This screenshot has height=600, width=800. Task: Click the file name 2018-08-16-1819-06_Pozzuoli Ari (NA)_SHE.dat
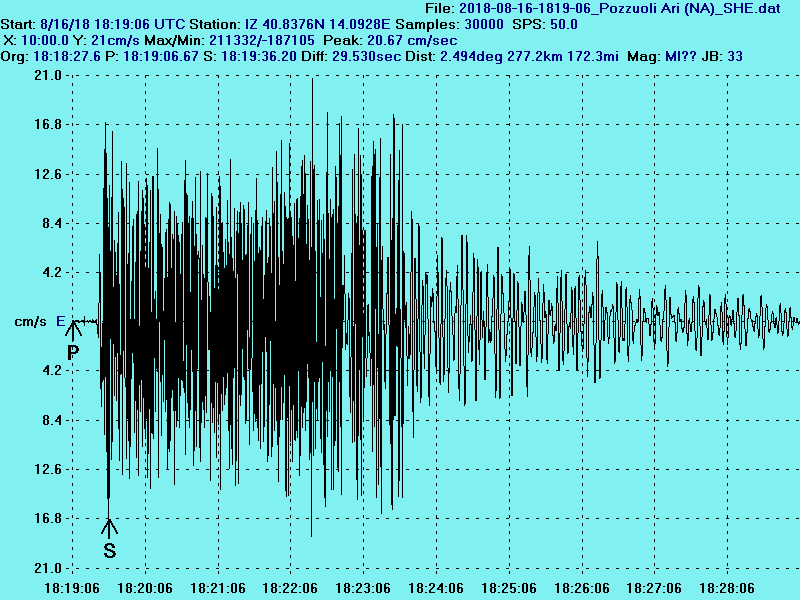tap(620, 8)
